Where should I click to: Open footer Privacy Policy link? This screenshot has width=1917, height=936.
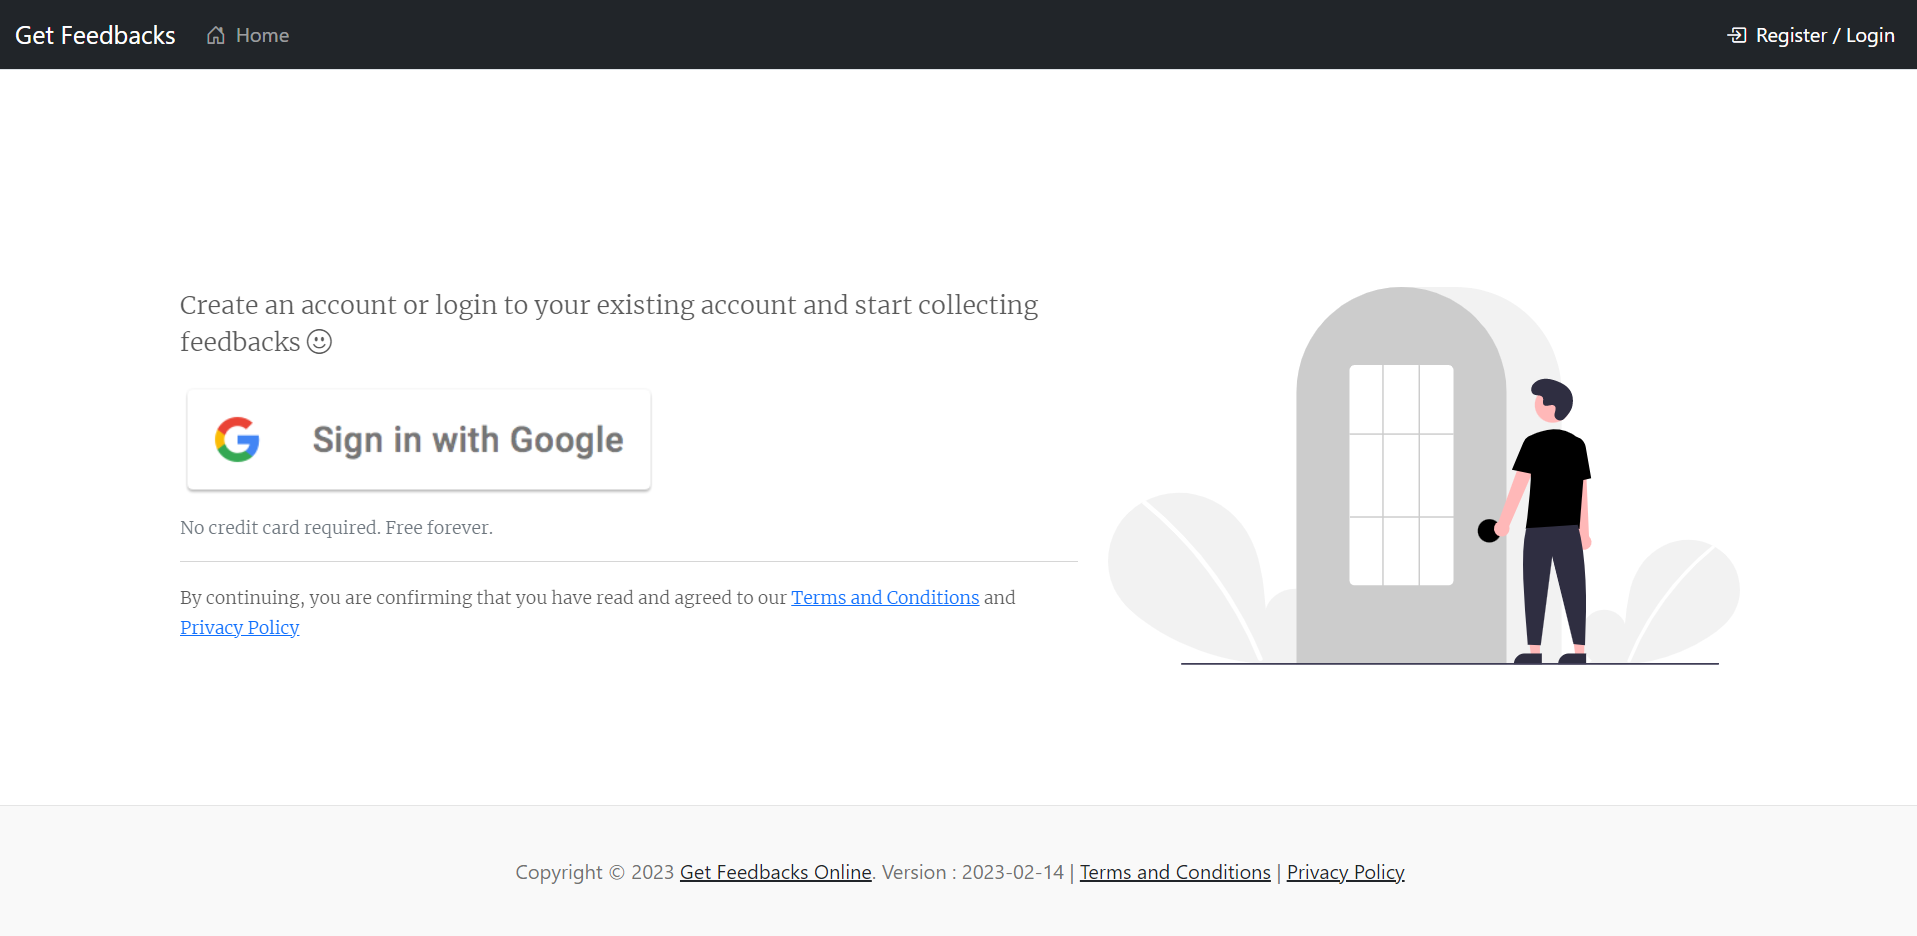1346,872
